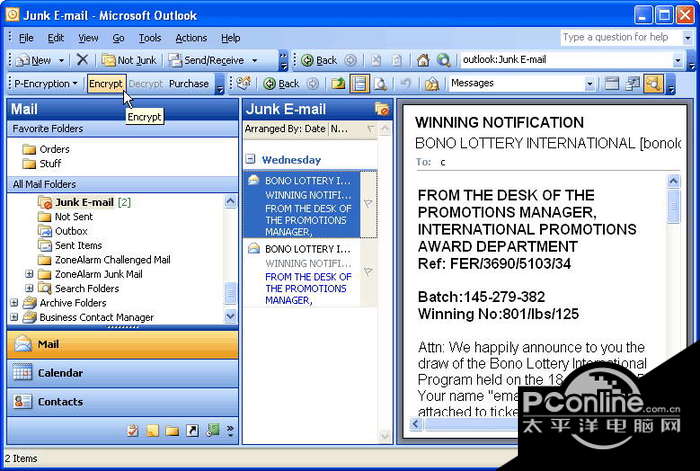Open the Messages current view dropdown
This screenshot has width=700, height=471.
(x=589, y=83)
